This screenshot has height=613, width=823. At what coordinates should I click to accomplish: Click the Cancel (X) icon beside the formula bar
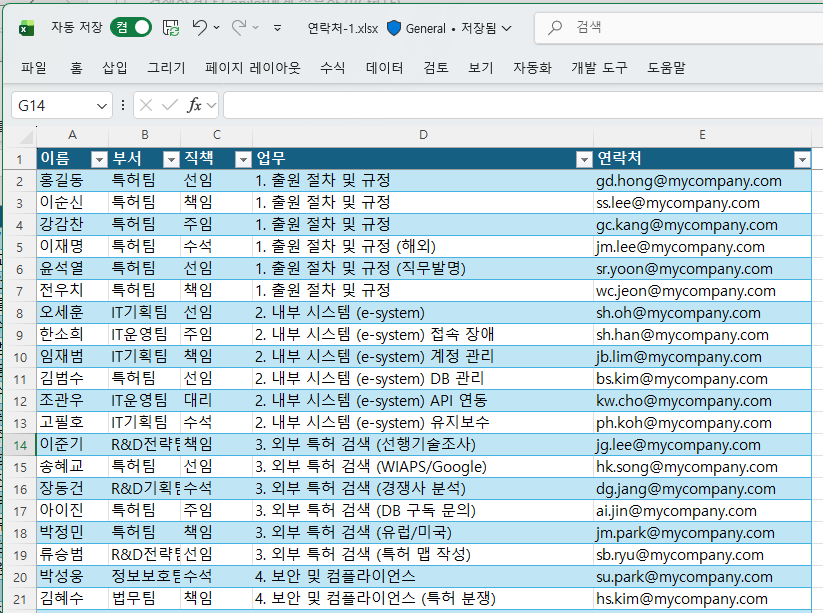coord(146,104)
